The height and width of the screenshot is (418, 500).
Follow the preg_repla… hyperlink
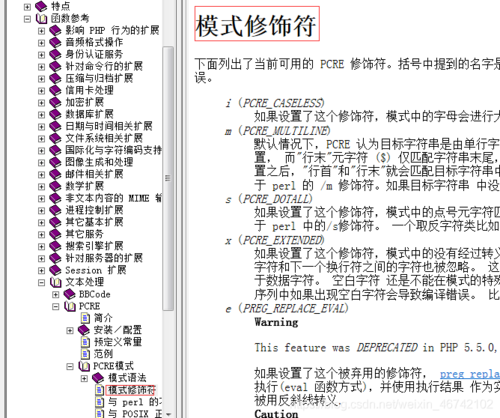tap(470, 374)
